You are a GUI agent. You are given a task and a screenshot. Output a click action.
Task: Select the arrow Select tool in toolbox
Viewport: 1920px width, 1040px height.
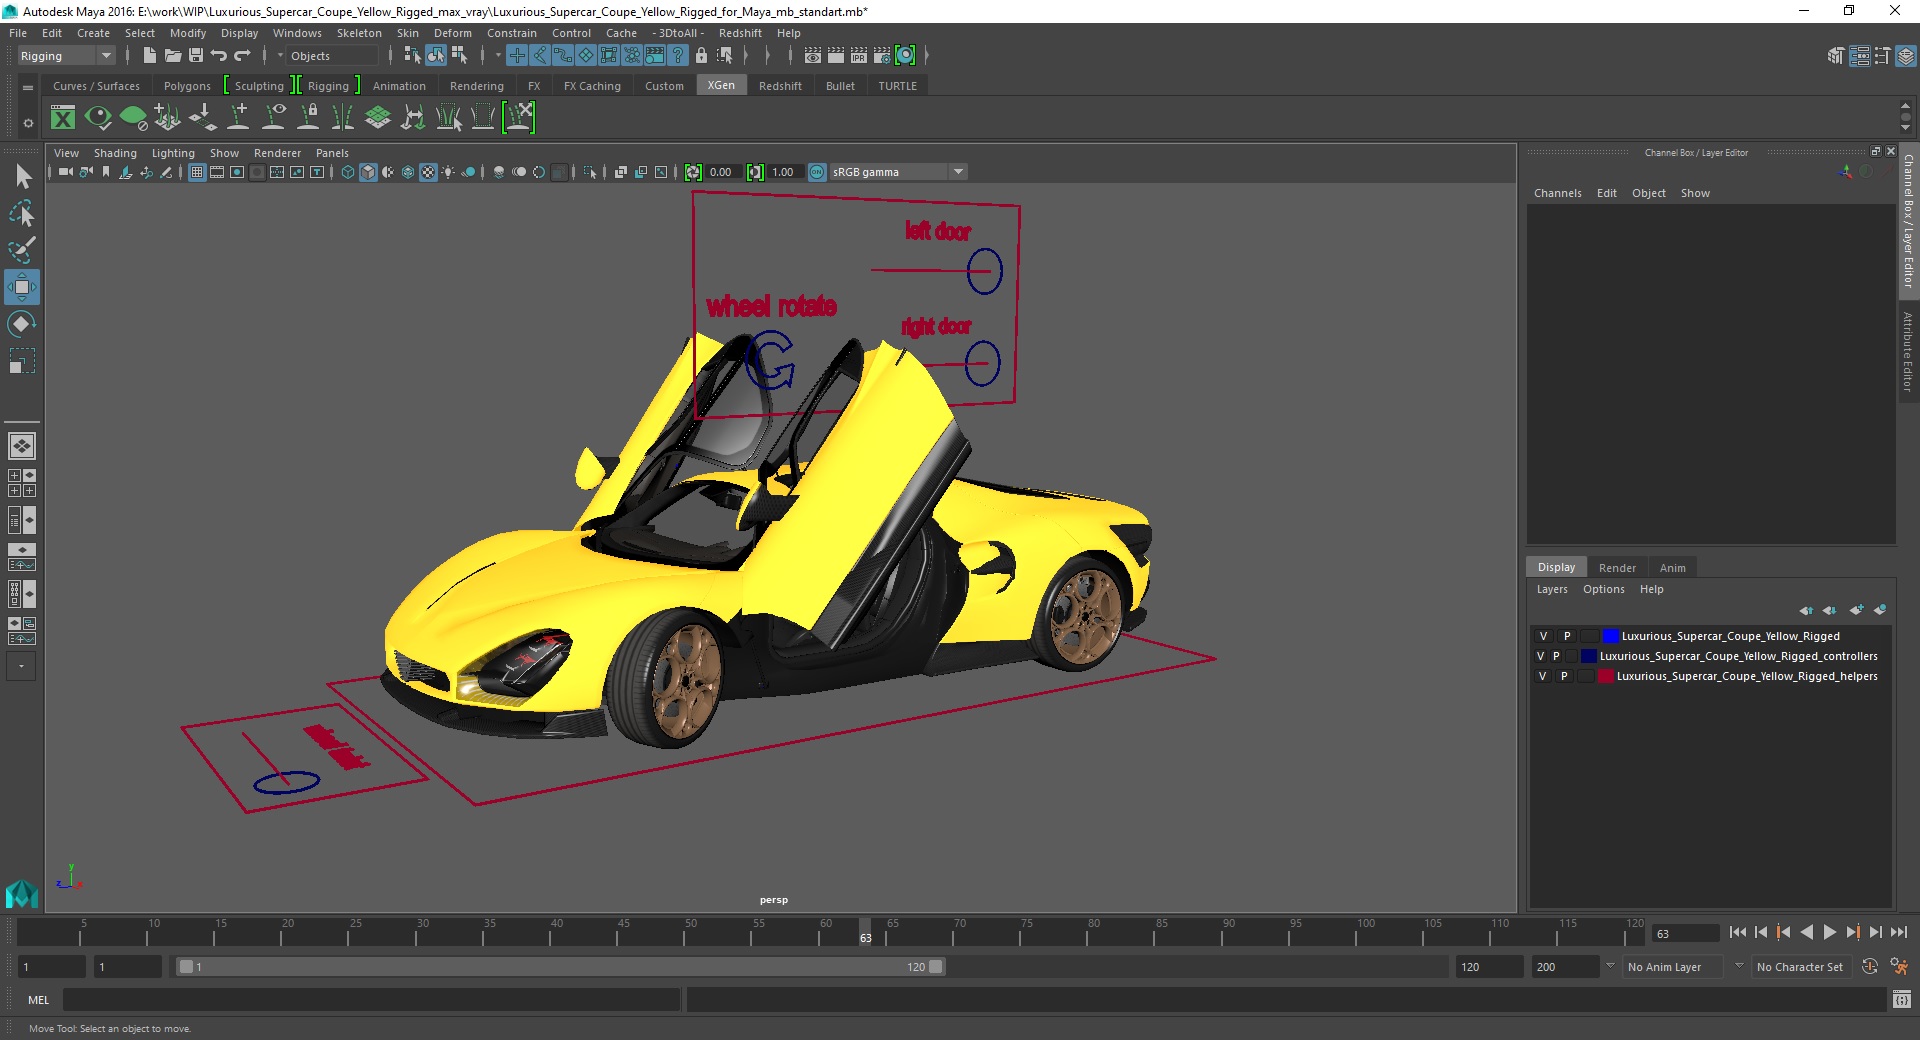[x=22, y=177]
